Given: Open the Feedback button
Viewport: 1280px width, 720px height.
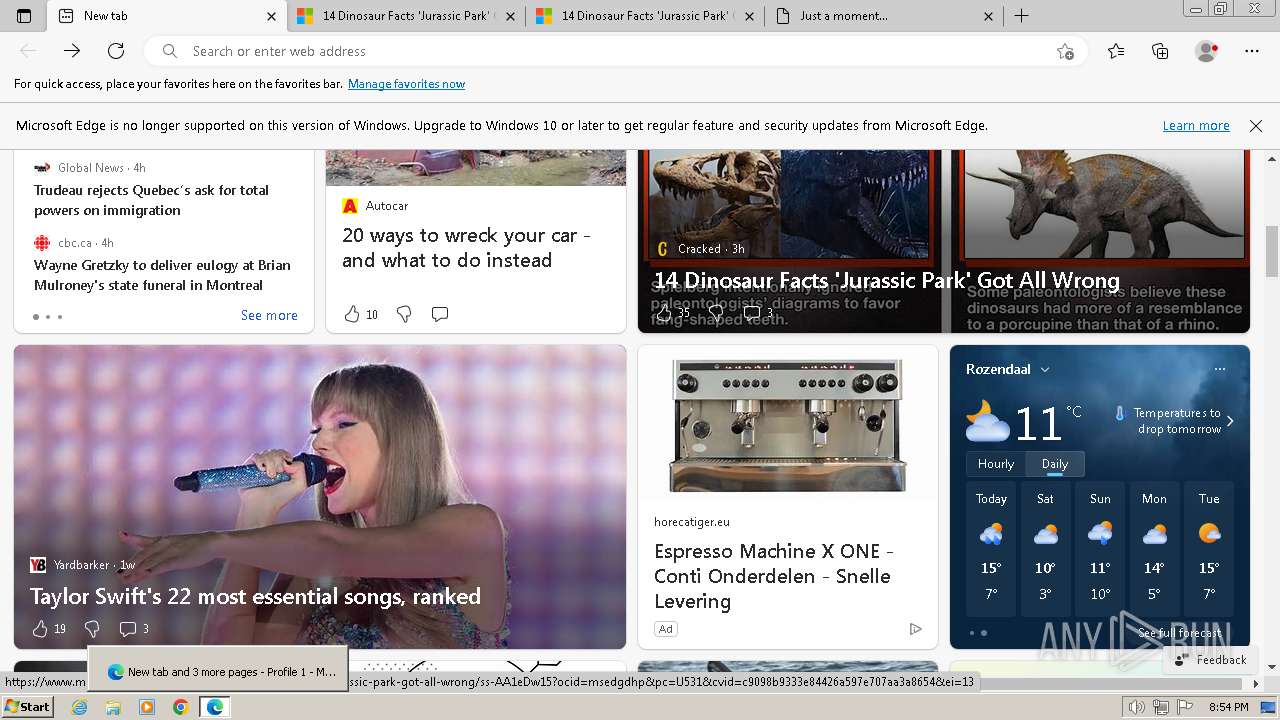Looking at the screenshot, I should click(1211, 660).
